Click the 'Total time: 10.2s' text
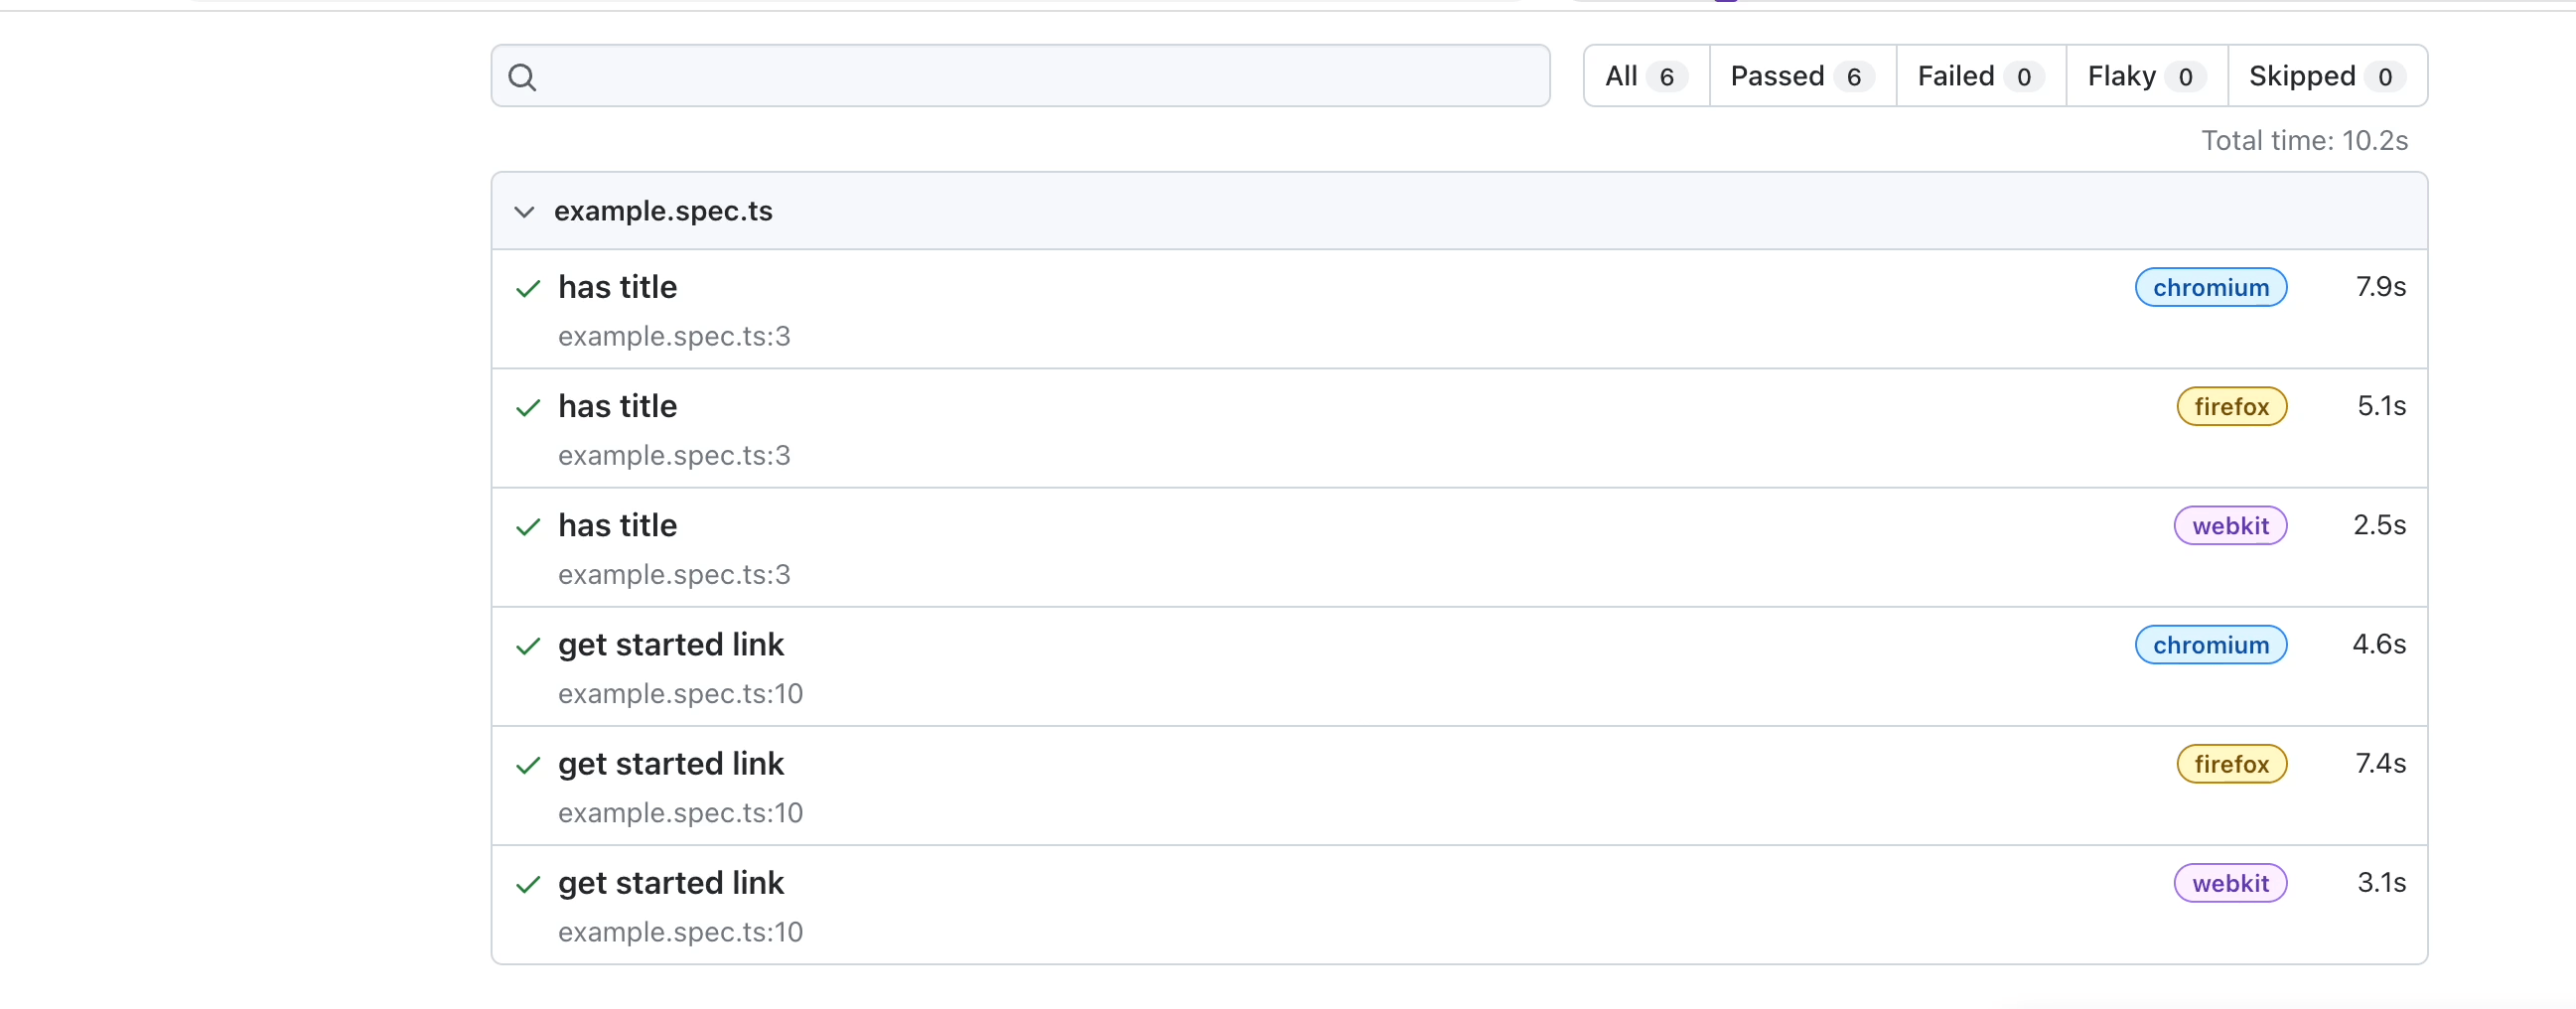This screenshot has width=2576, height=1009. [x=2304, y=140]
